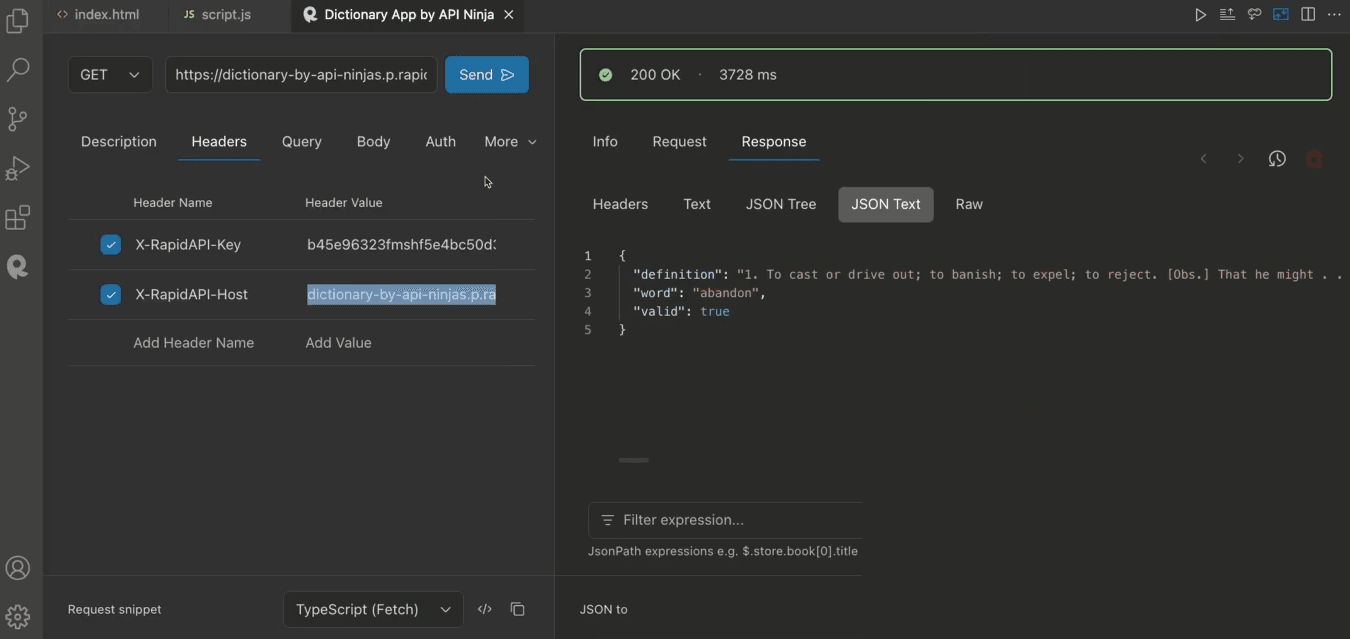The height and width of the screenshot is (639, 1350).
Task: Expand the More tabs dropdown
Action: pyautogui.click(x=511, y=142)
